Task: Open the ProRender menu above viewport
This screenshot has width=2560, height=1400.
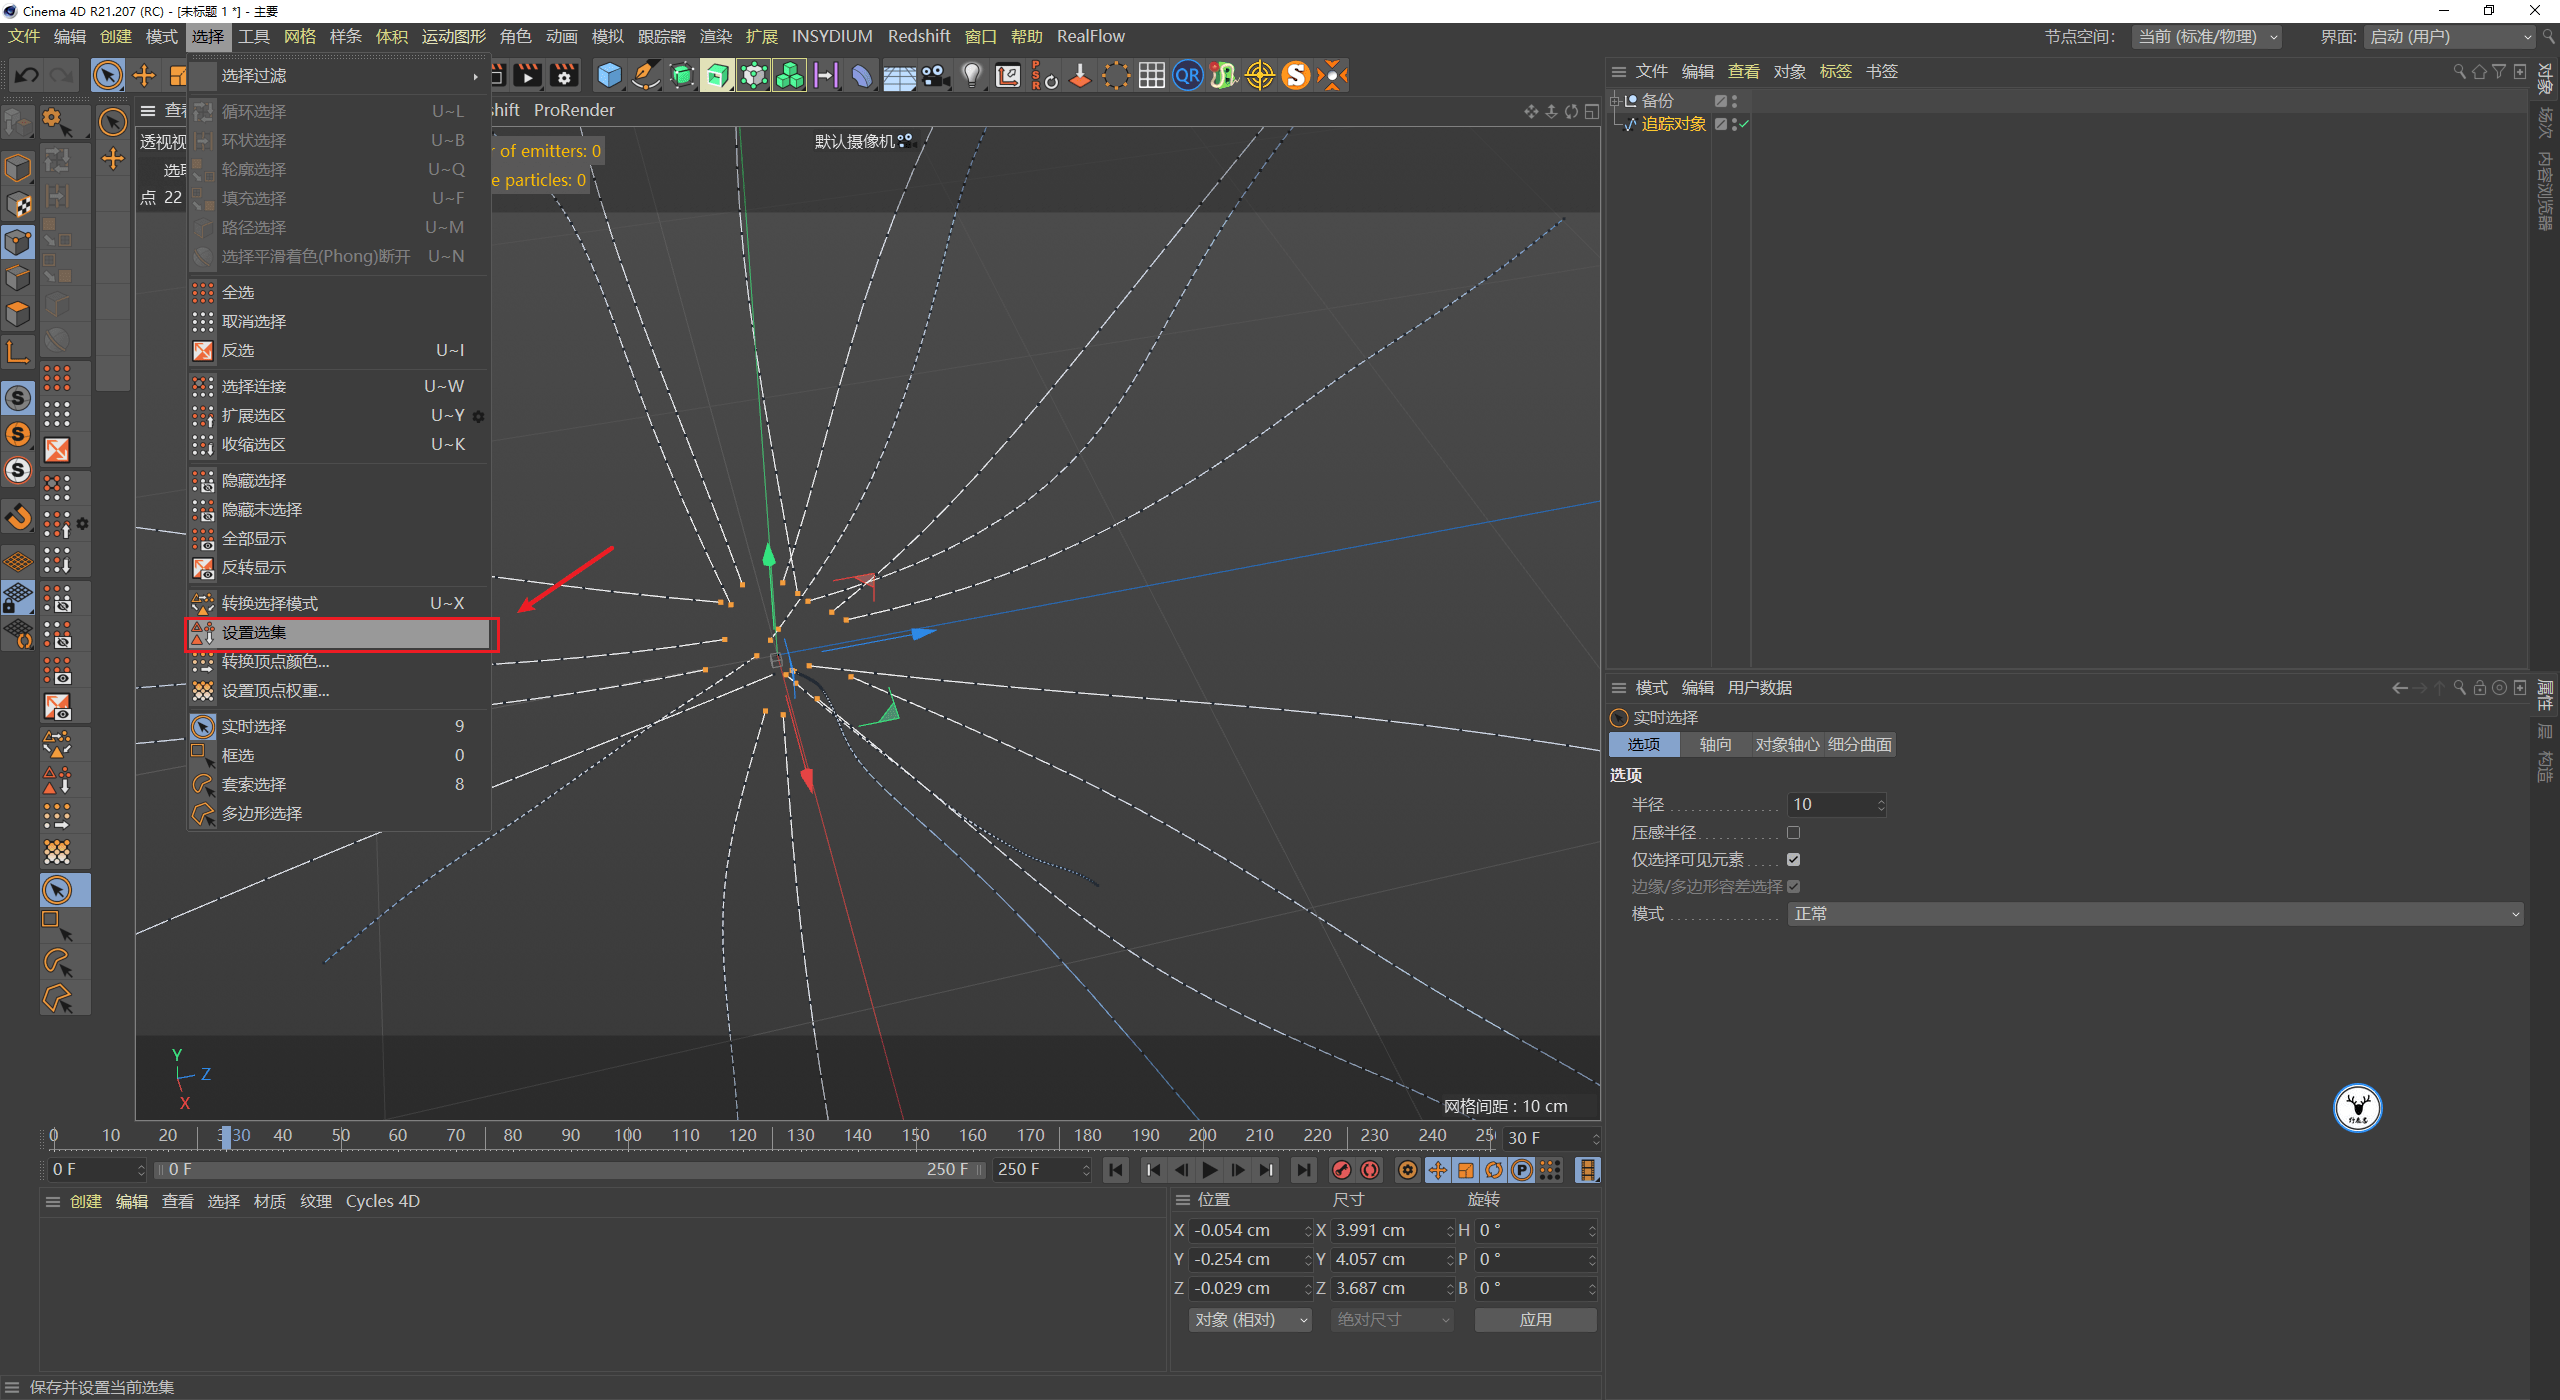Action: pos(574,110)
